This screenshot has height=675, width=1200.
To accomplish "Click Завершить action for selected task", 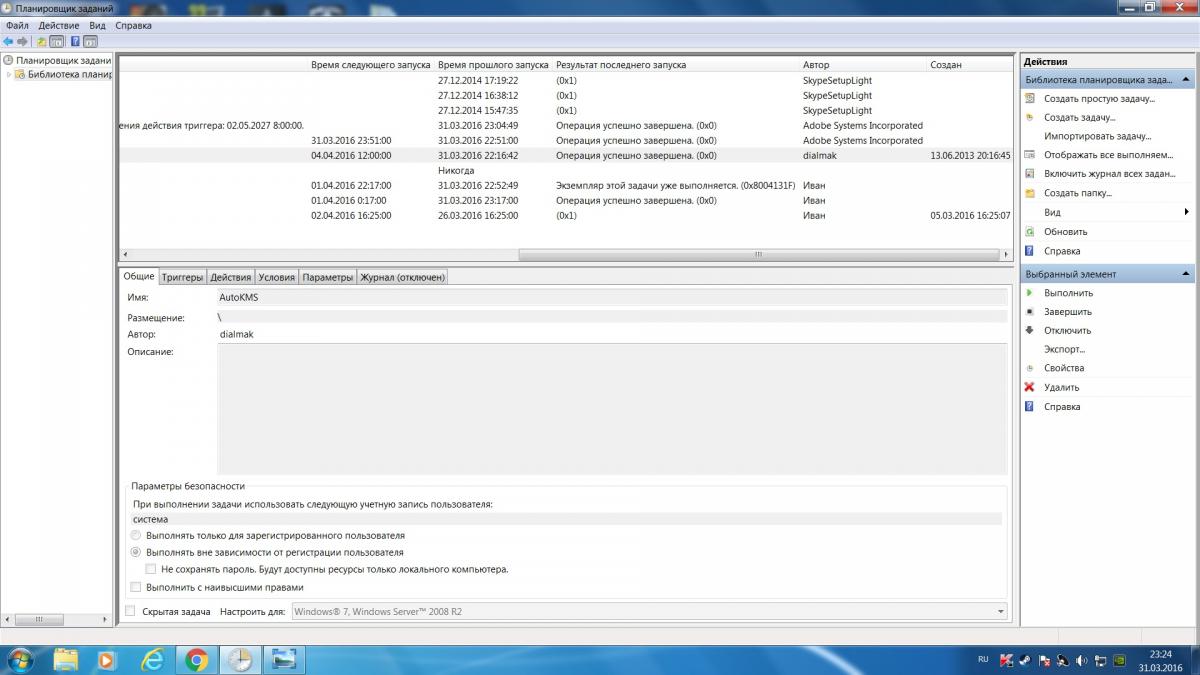I will pyautogui.click(x=1068, y=312).
